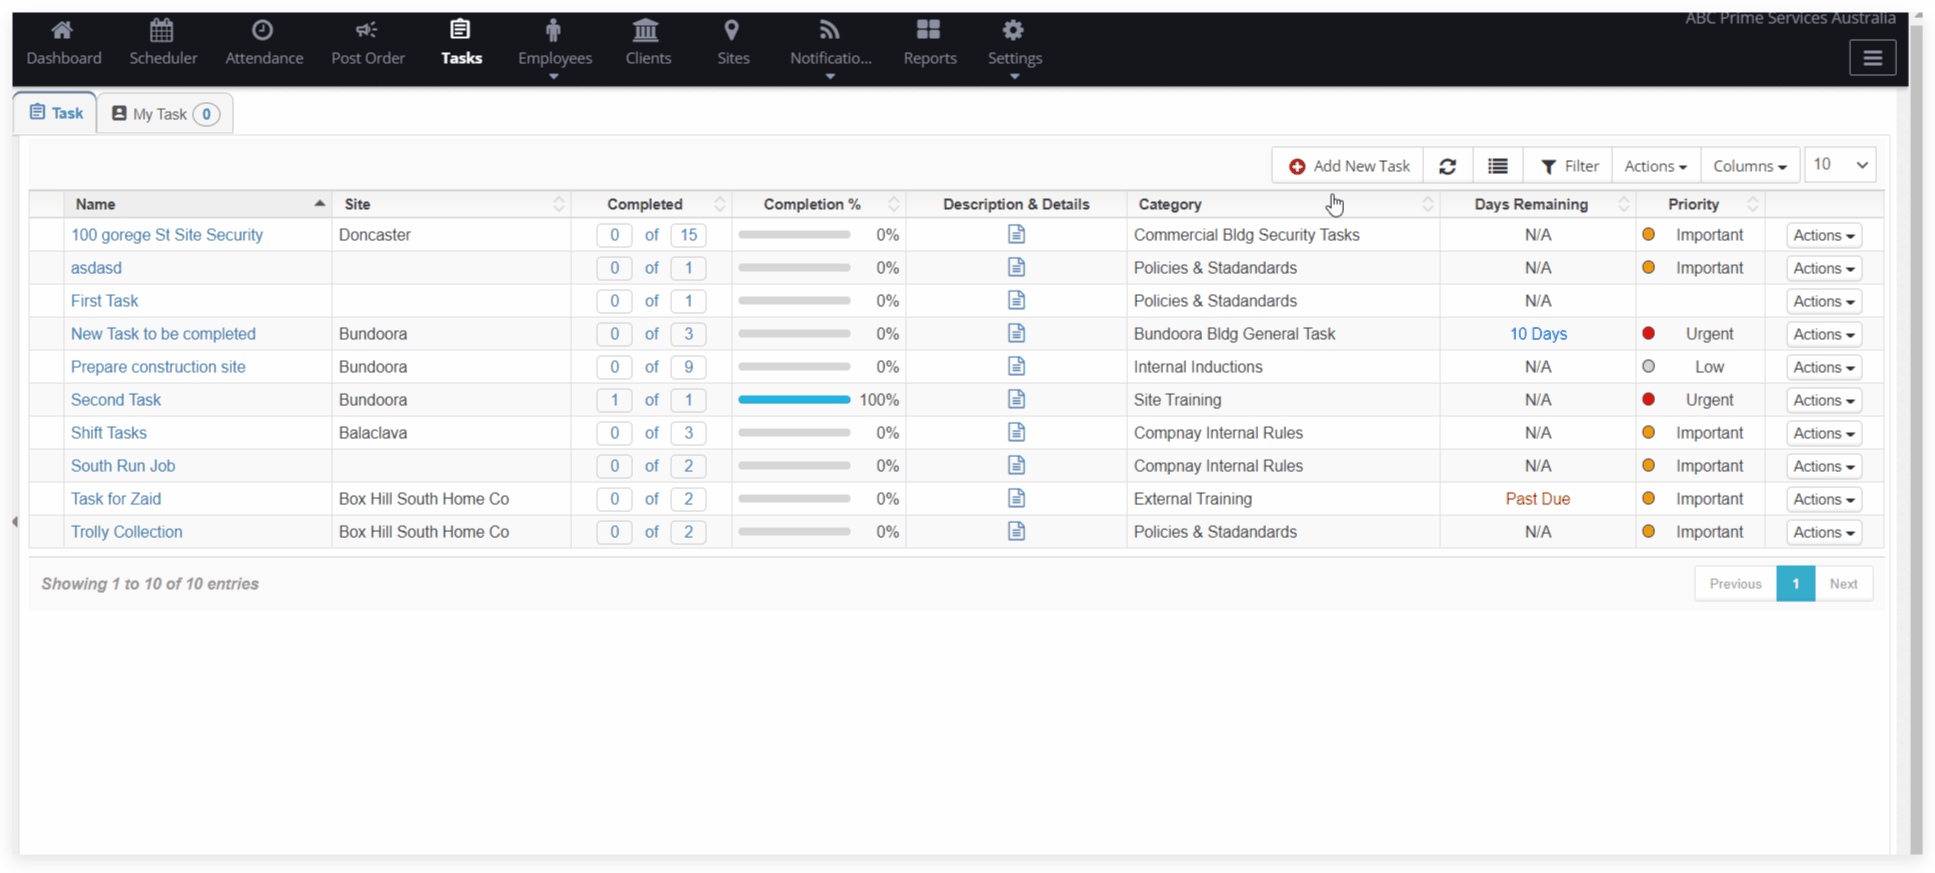Image resolution: width=1935 pixels, height=873 pixels.
Task: Open description icon for New Task to be completed
Action: coord(1016,333)
